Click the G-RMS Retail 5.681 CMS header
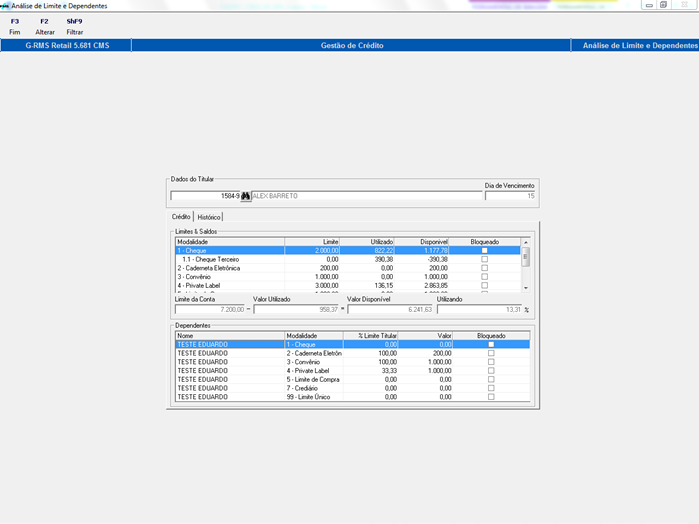 (66, 45)
